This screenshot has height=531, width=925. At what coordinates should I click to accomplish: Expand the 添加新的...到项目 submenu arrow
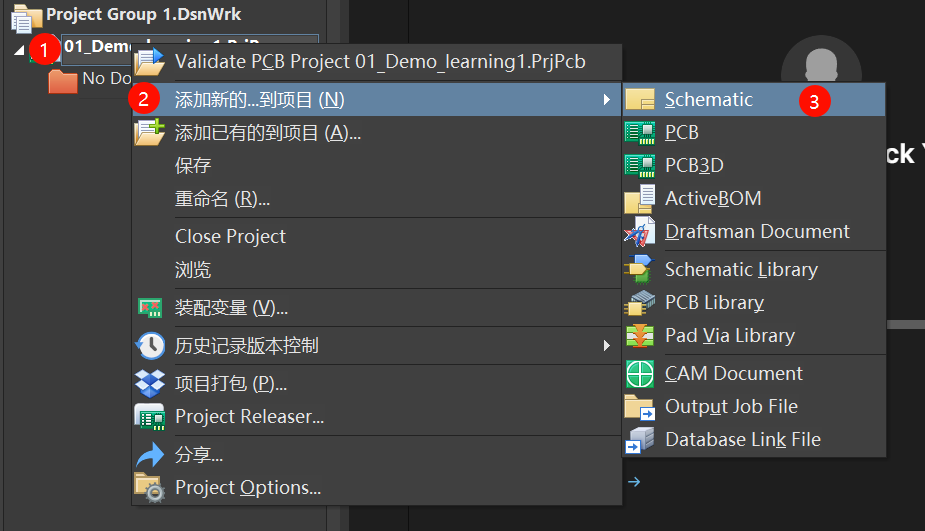tap(606, 99)
